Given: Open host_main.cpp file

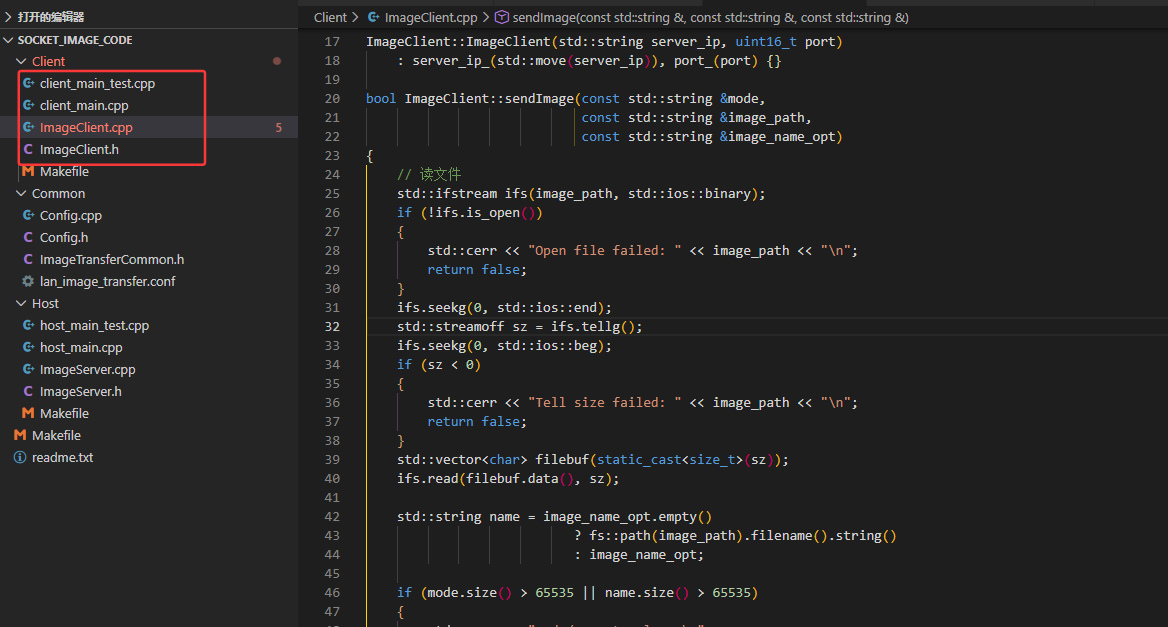Looking at the screenshot, I should (81, 347).
